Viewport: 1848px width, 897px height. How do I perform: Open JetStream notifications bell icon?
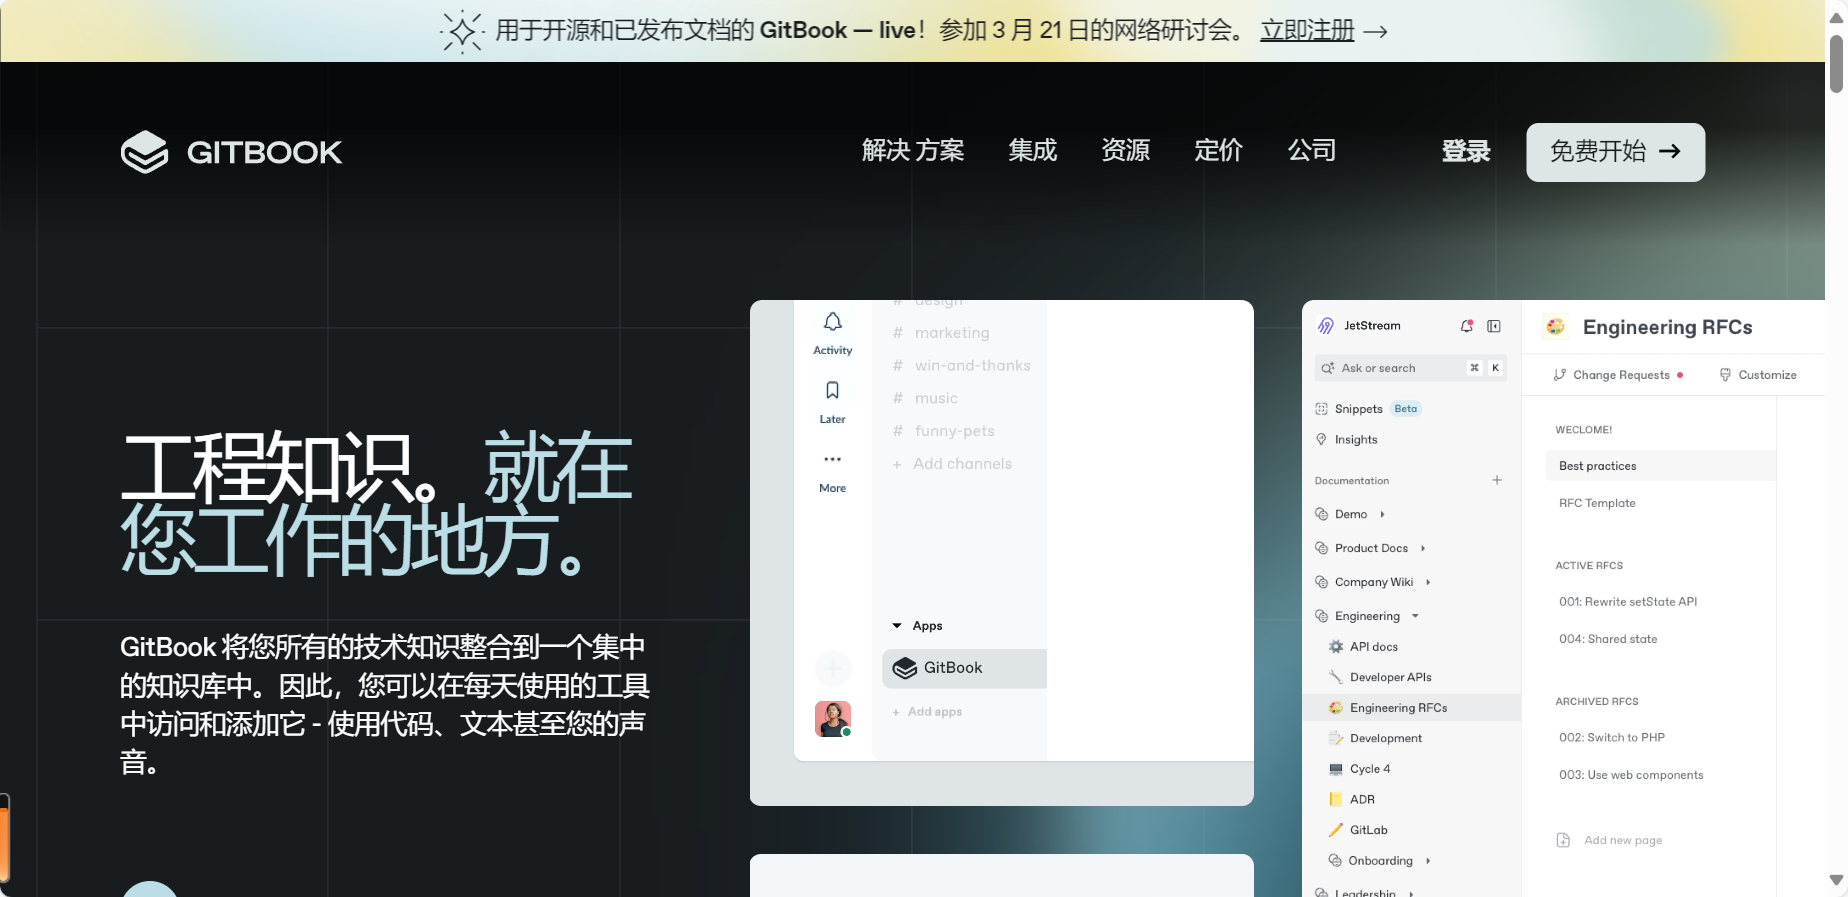click(x=1467, y=326)
